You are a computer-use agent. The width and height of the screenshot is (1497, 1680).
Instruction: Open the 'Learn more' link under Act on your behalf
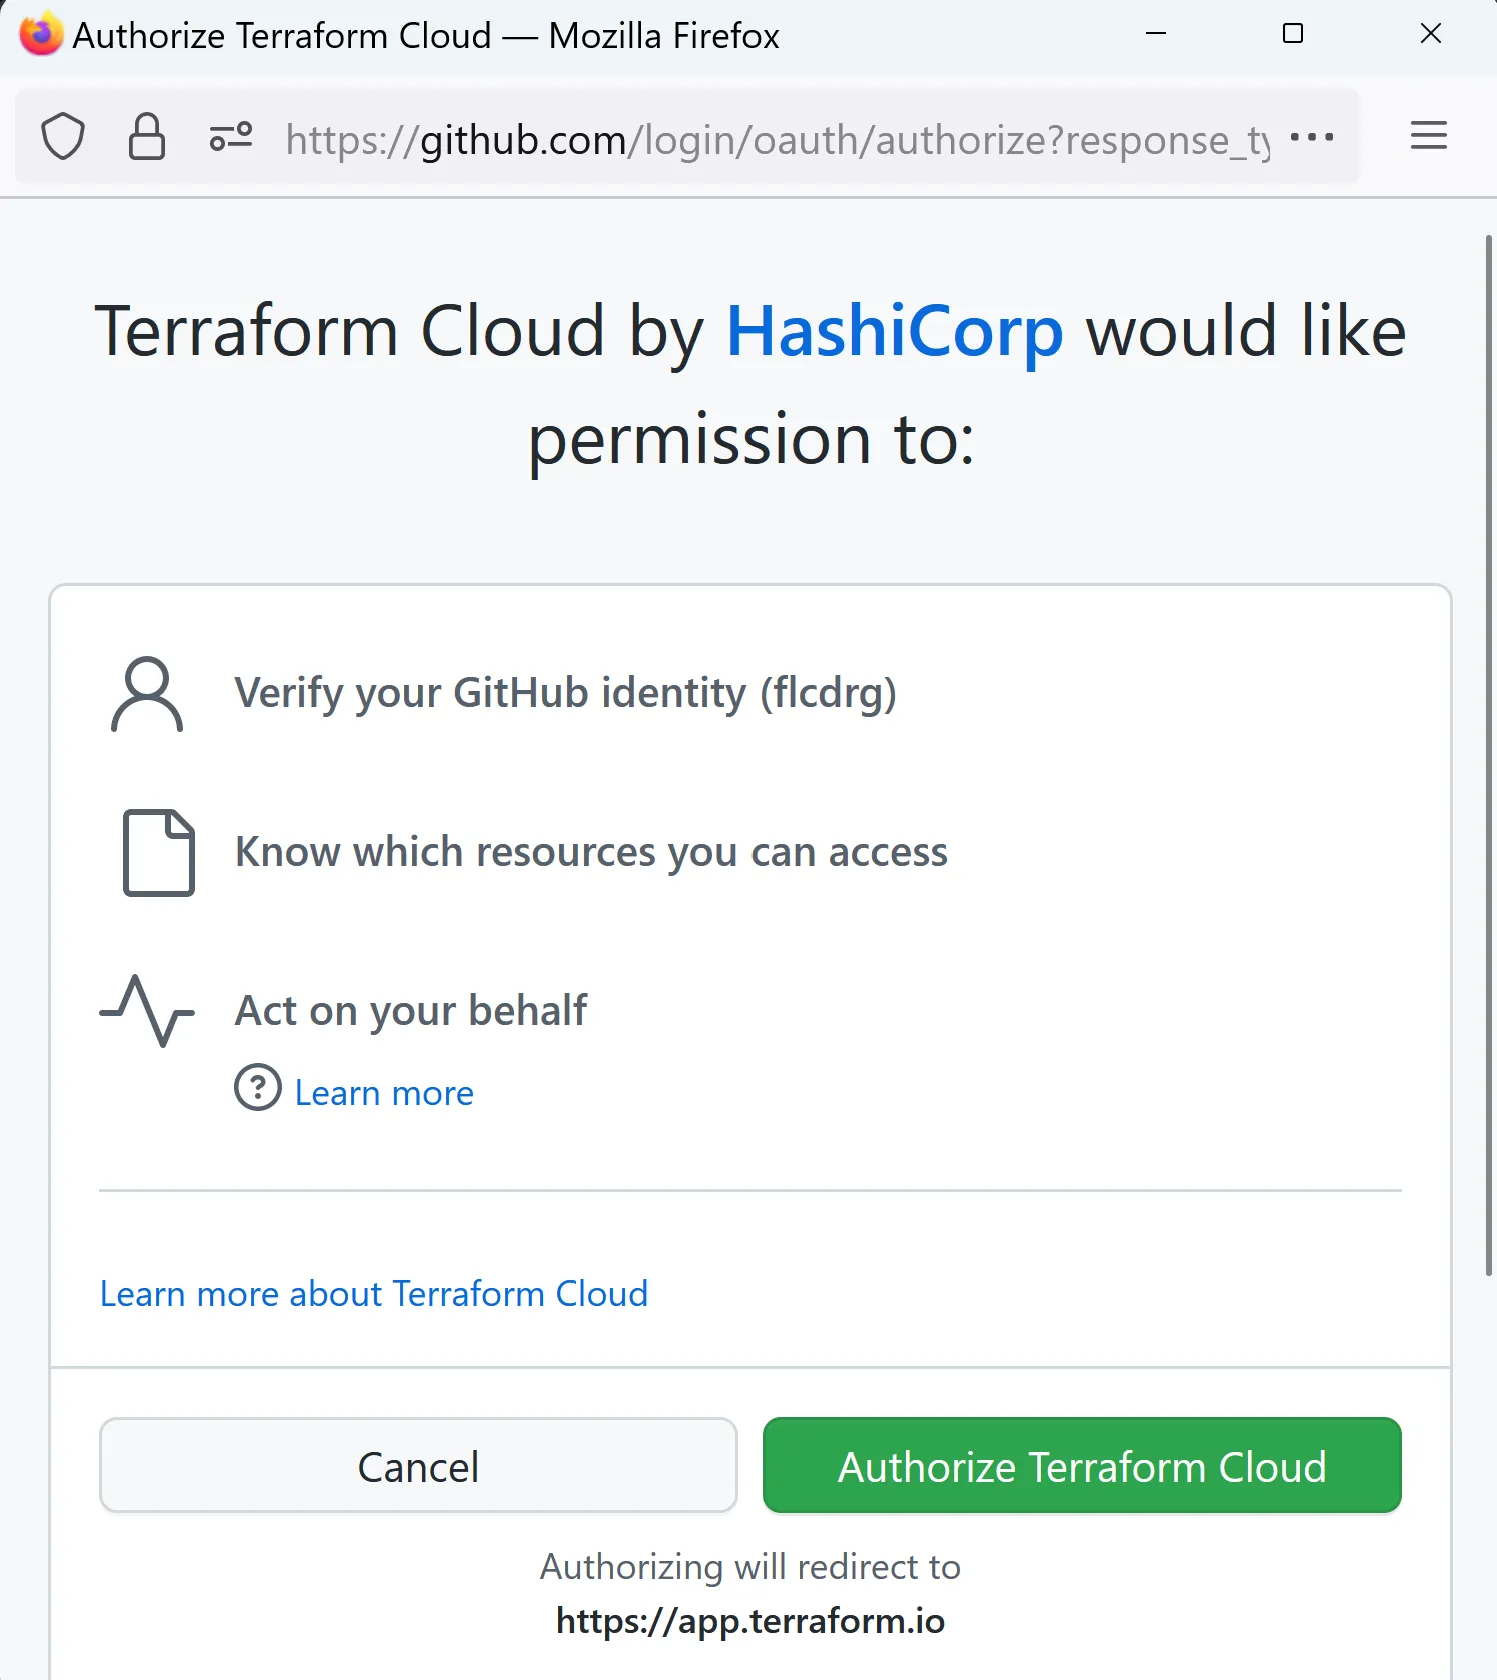click(384, 1093)
